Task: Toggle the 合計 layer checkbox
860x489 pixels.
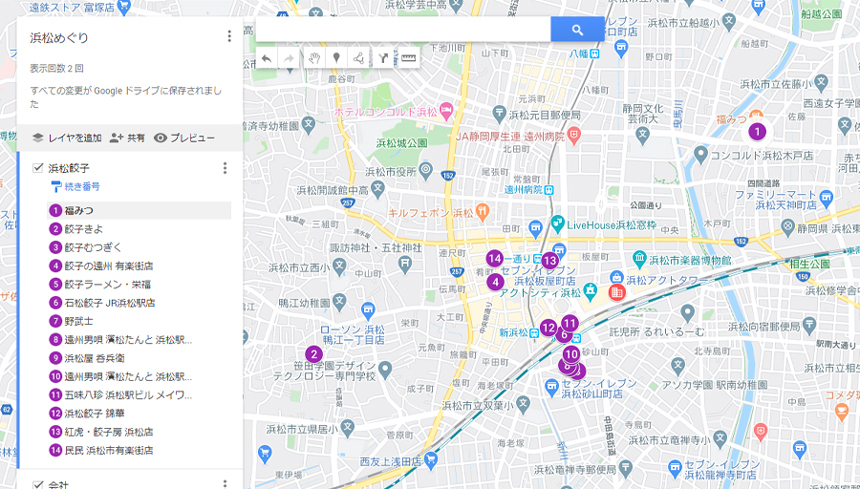Action: coord(38,485)
